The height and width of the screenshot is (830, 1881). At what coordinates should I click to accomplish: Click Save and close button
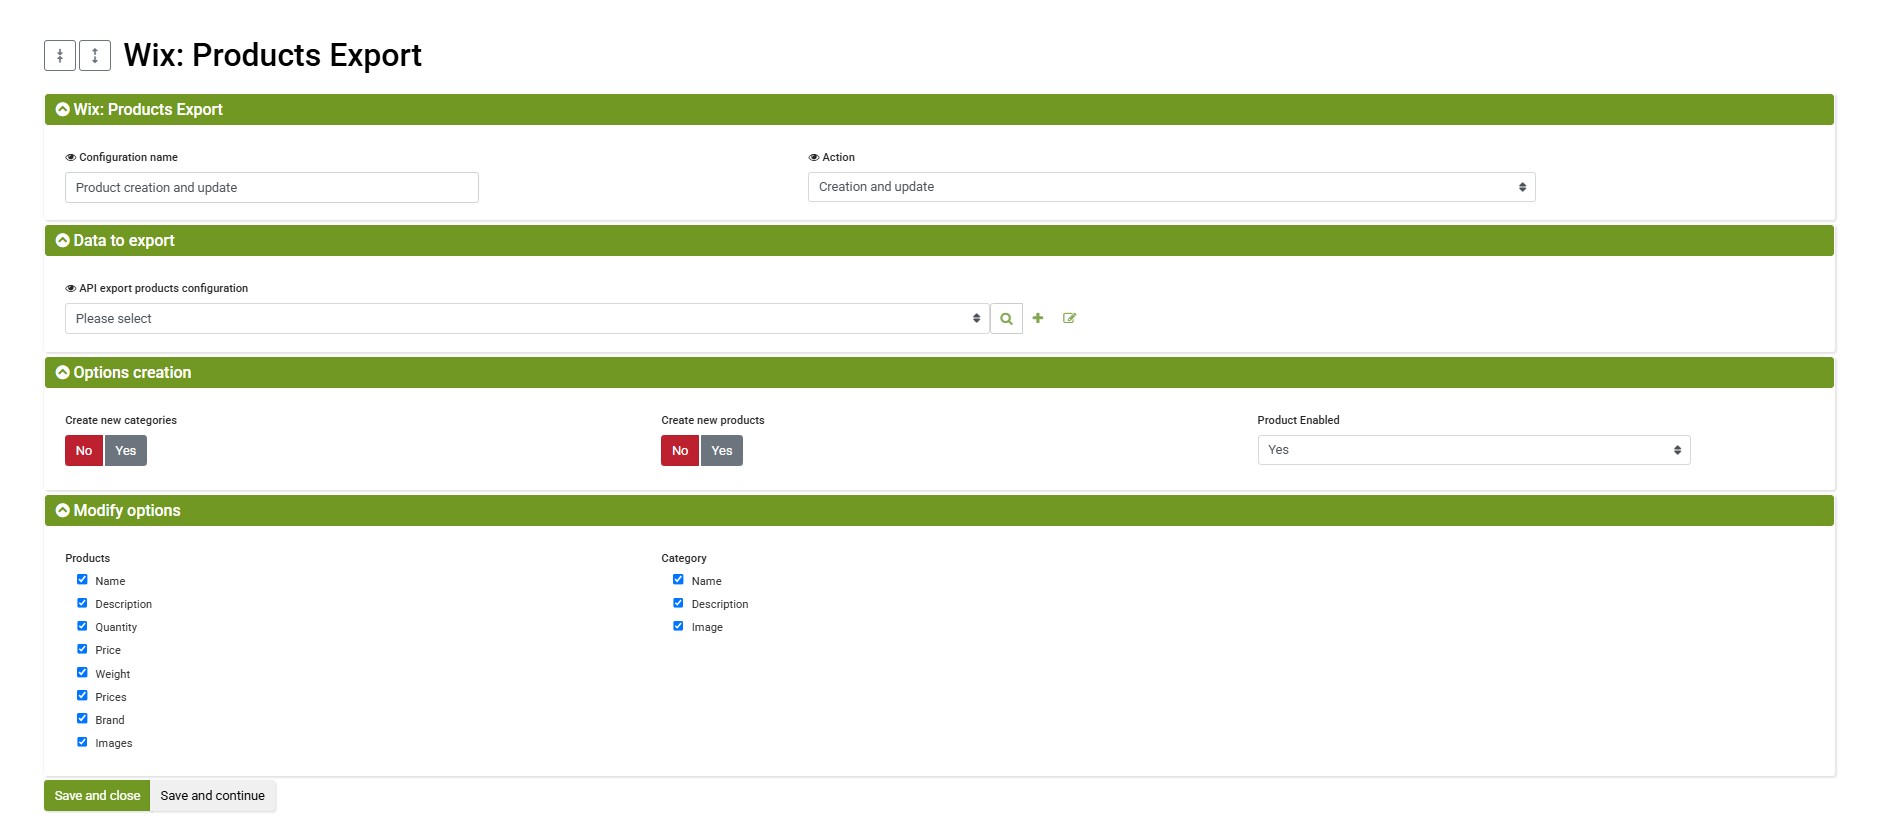point(97,796)
